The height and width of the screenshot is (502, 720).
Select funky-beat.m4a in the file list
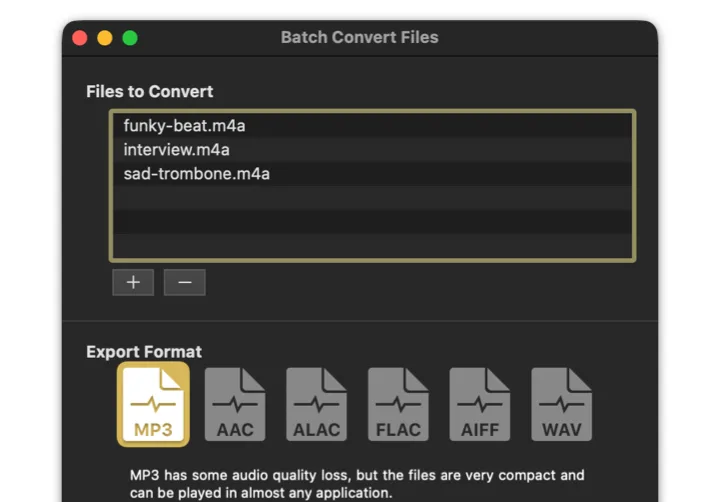tap(372, 126)
